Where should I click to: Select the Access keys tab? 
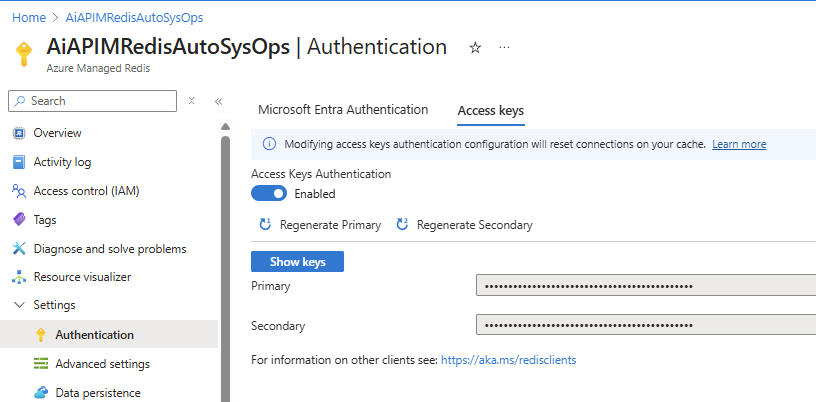click(491, 111)
